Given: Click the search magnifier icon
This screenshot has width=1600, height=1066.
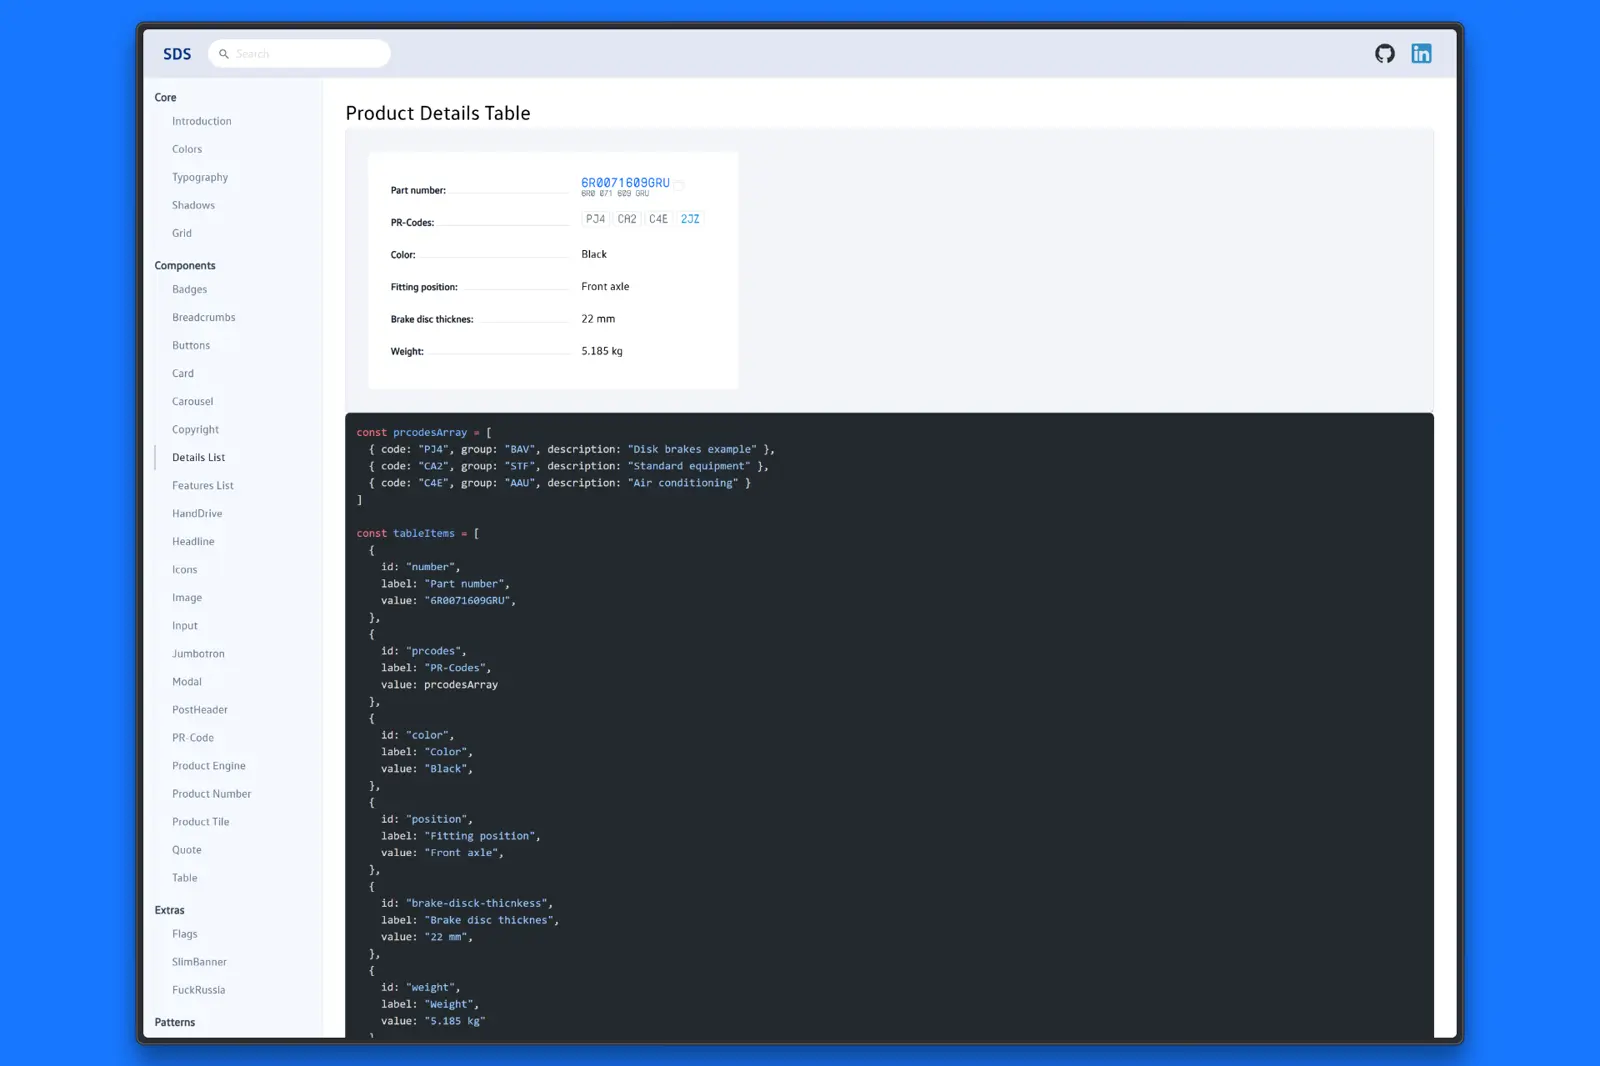Looking at the screenshot, I should point(224,53).
